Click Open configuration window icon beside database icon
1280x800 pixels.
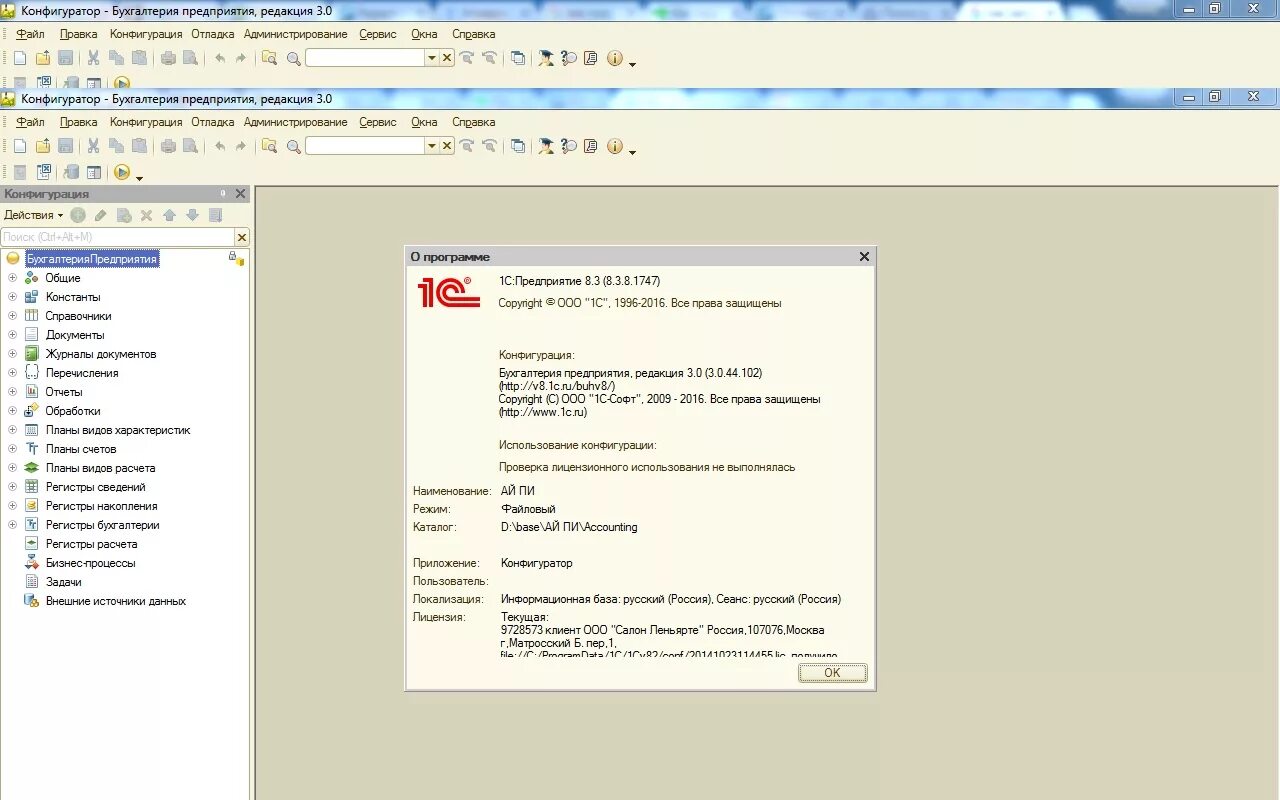tap(93, 172)
